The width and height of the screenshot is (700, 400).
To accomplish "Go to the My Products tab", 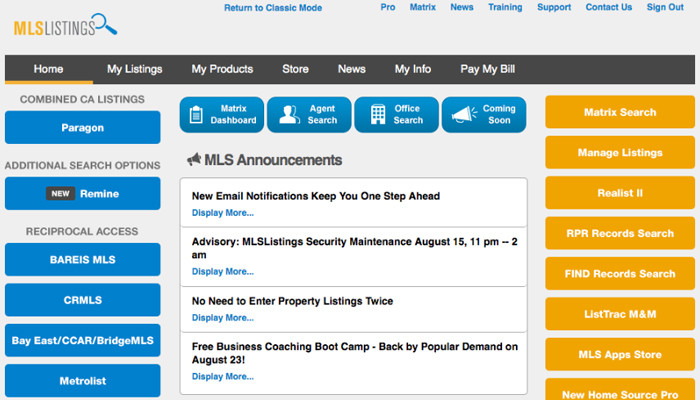I will click(222, 69).
